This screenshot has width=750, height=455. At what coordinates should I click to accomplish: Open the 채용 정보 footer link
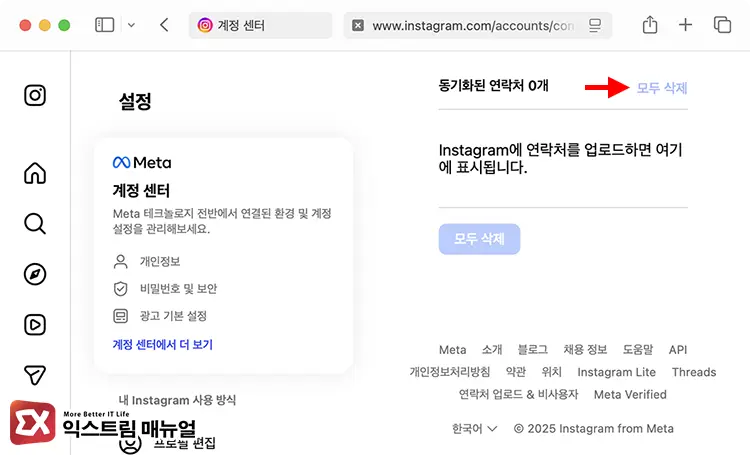coord(585,350)
